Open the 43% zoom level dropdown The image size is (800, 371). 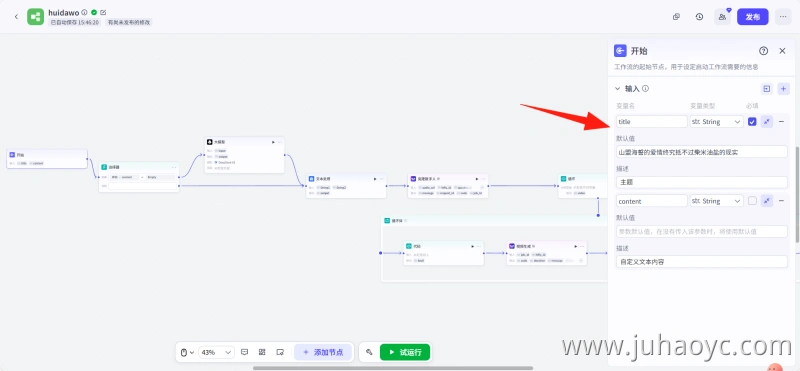[x=216, y=352]
